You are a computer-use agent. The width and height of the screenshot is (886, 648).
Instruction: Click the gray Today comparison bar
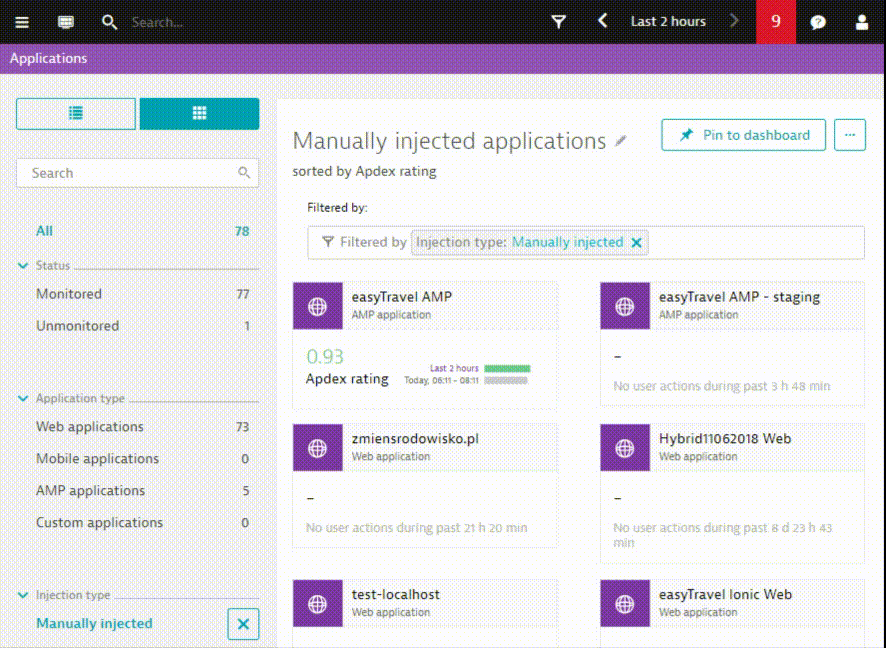[506, 381]
